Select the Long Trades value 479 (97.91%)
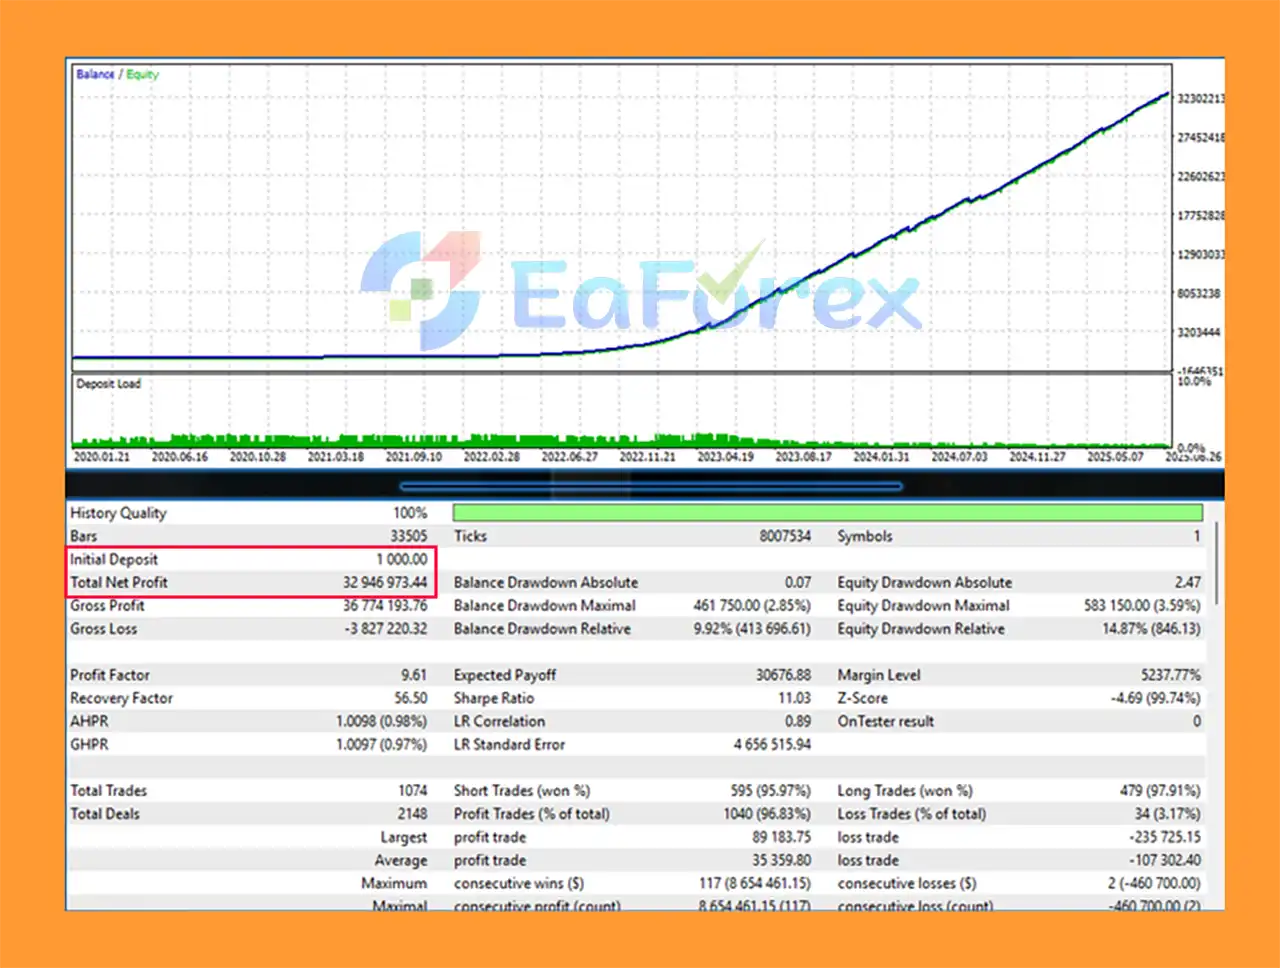This screenshot has height=968, width=1280. [x=1160, y=790]
